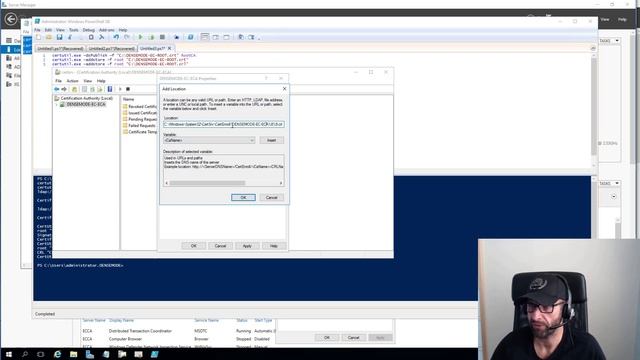Click Cancel in the ECA Properties dialog
The width and height of the screenshot is (640, 360).
220,246
